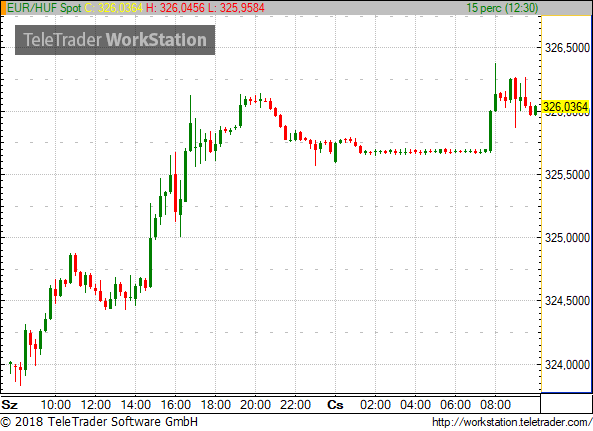The height and width of the screenshot is (431, 593).
Task: Click the 08:00 time axis label
Action: click(495, 405)
